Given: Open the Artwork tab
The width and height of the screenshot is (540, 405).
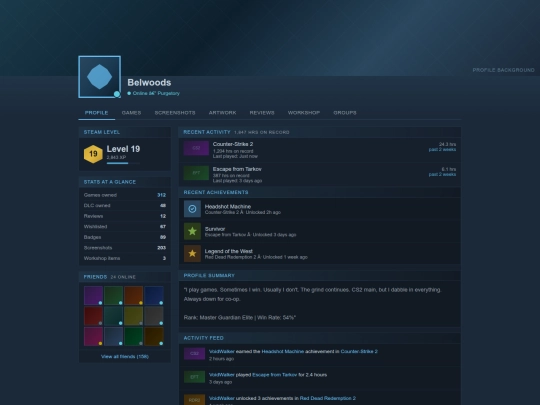Looking at the screenshot, I should click(222, 113).
